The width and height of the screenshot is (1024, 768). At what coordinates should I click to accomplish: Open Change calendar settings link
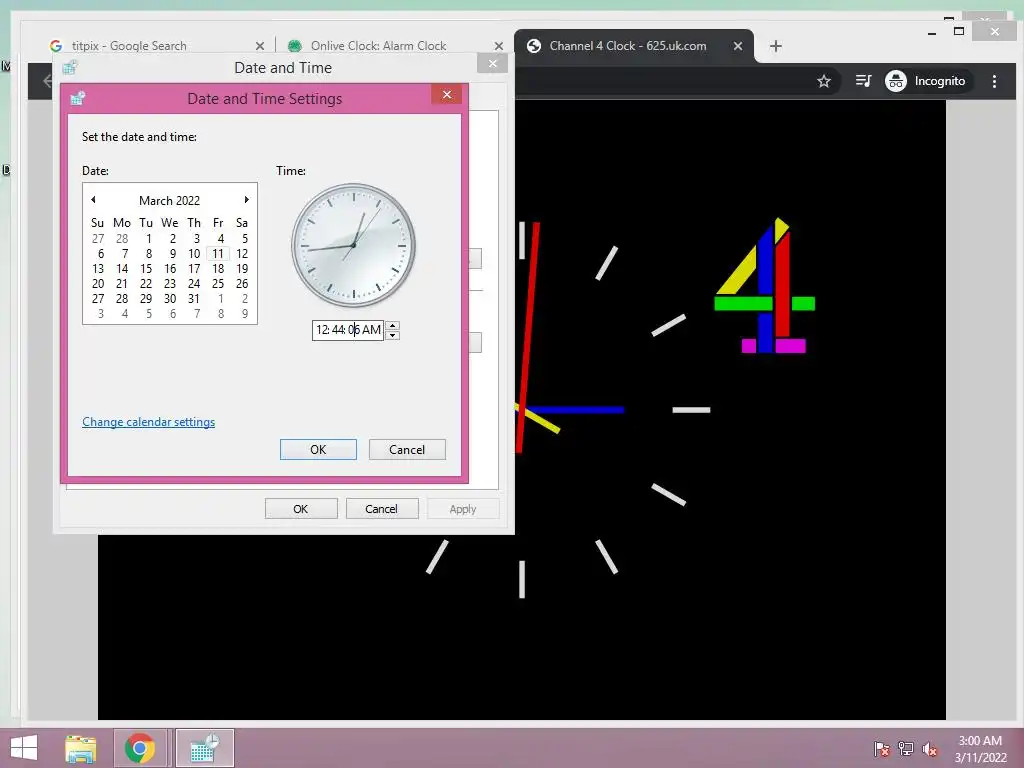(148, 422)
